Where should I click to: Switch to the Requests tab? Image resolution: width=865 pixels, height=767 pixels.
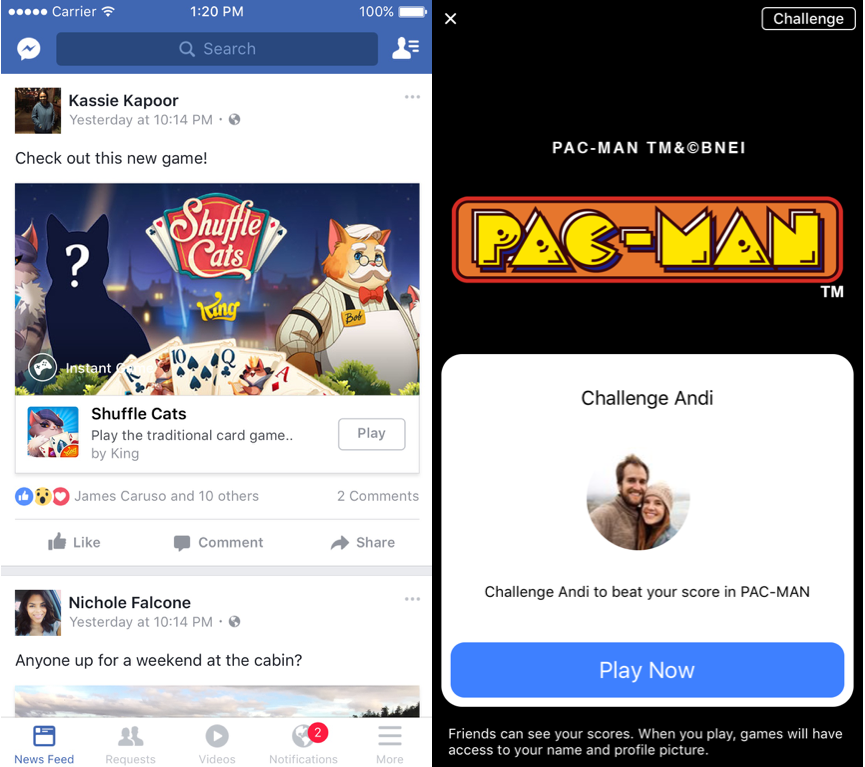pyautogui.click(x=131, y=744)
